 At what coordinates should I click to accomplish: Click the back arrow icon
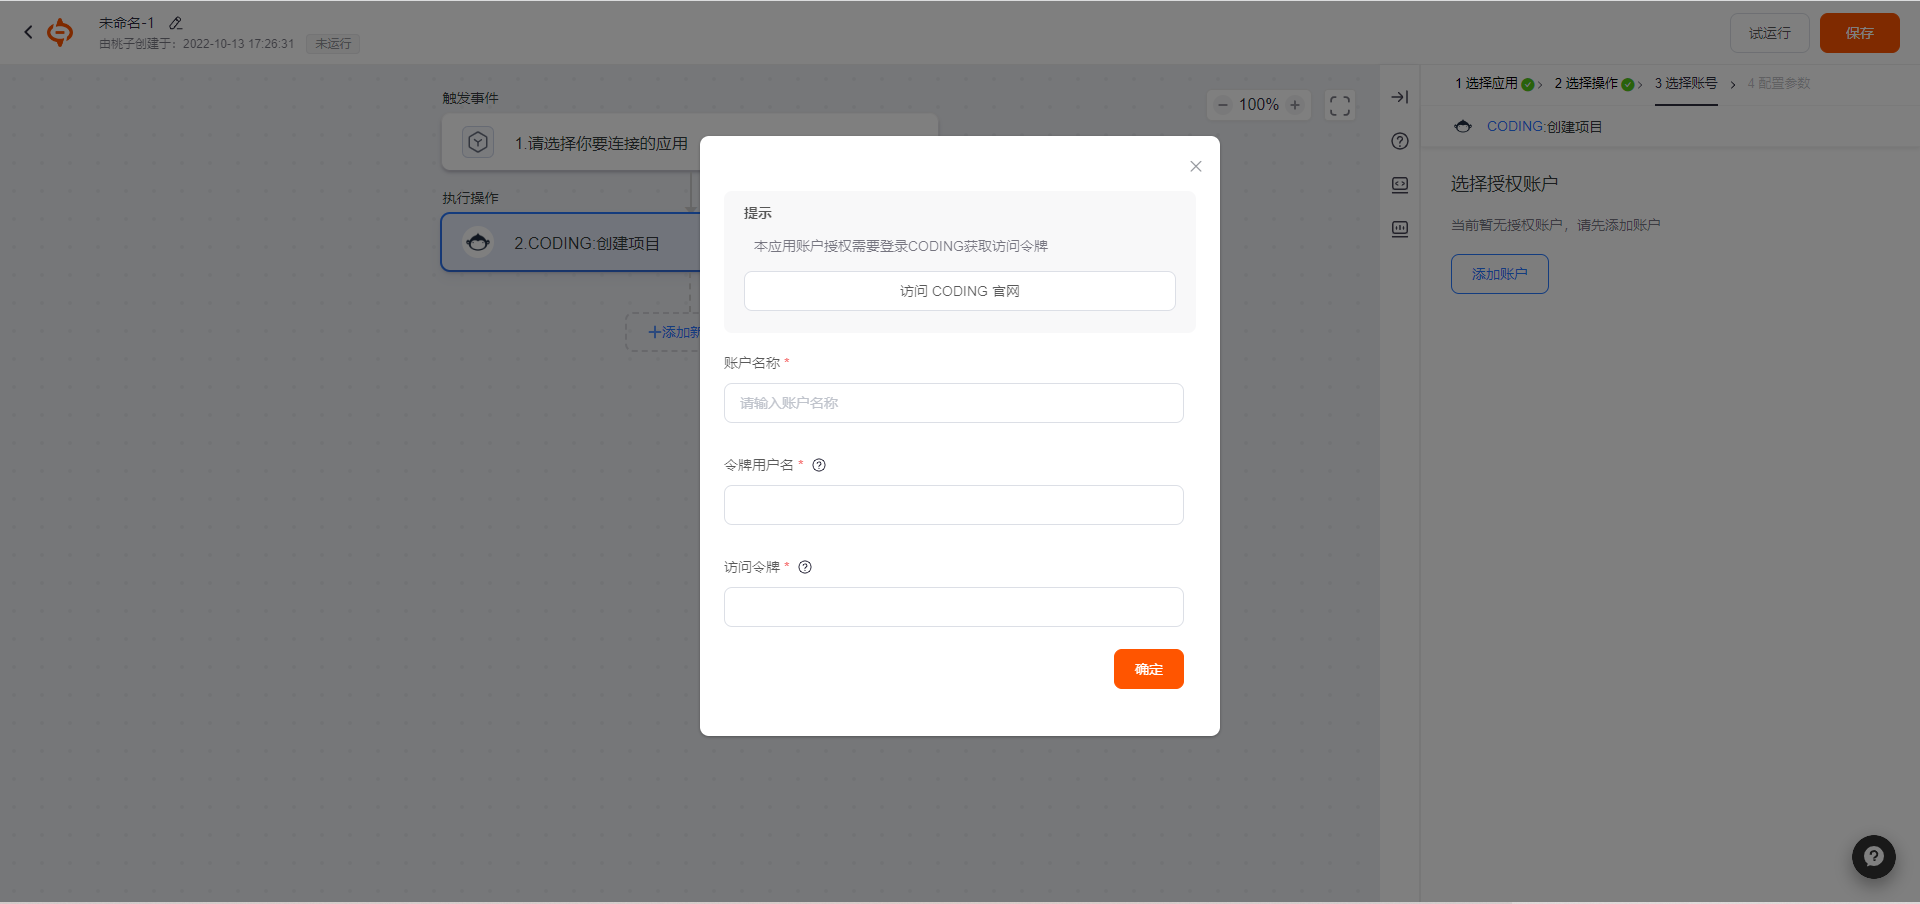coord(28,32)
